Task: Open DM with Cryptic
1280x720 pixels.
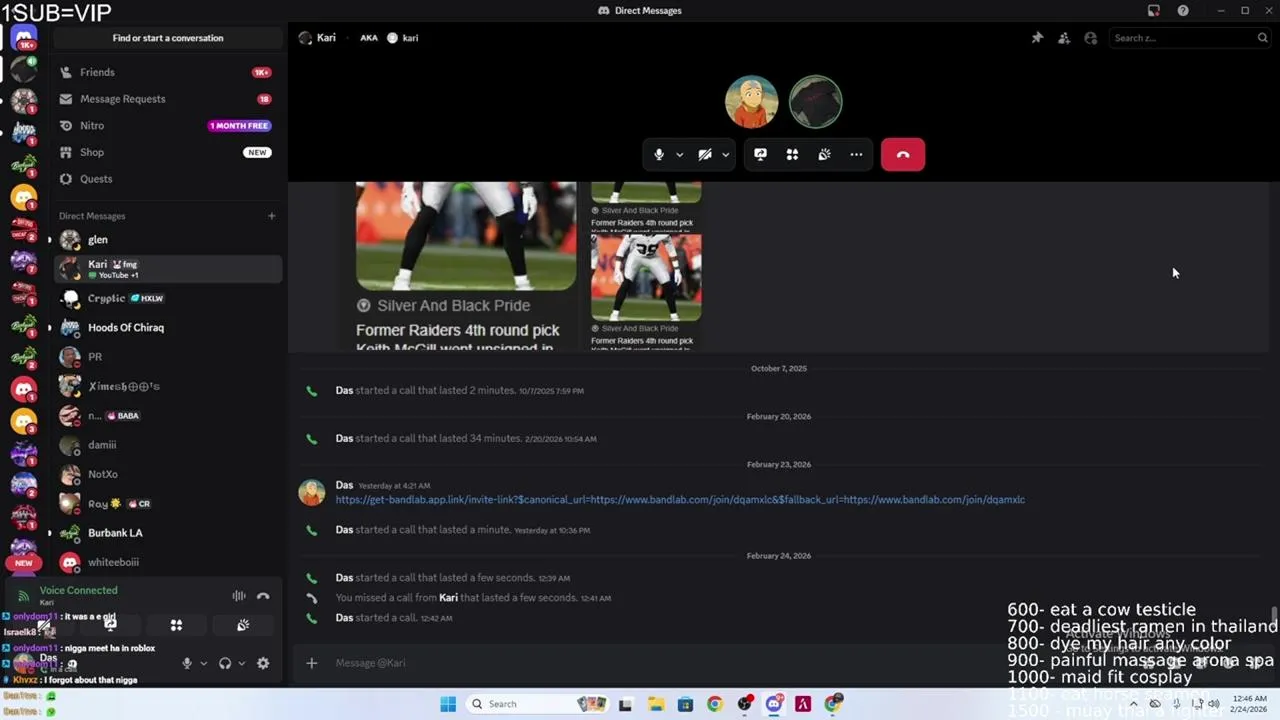Action: pyautogui.click(x=166, y=298)
